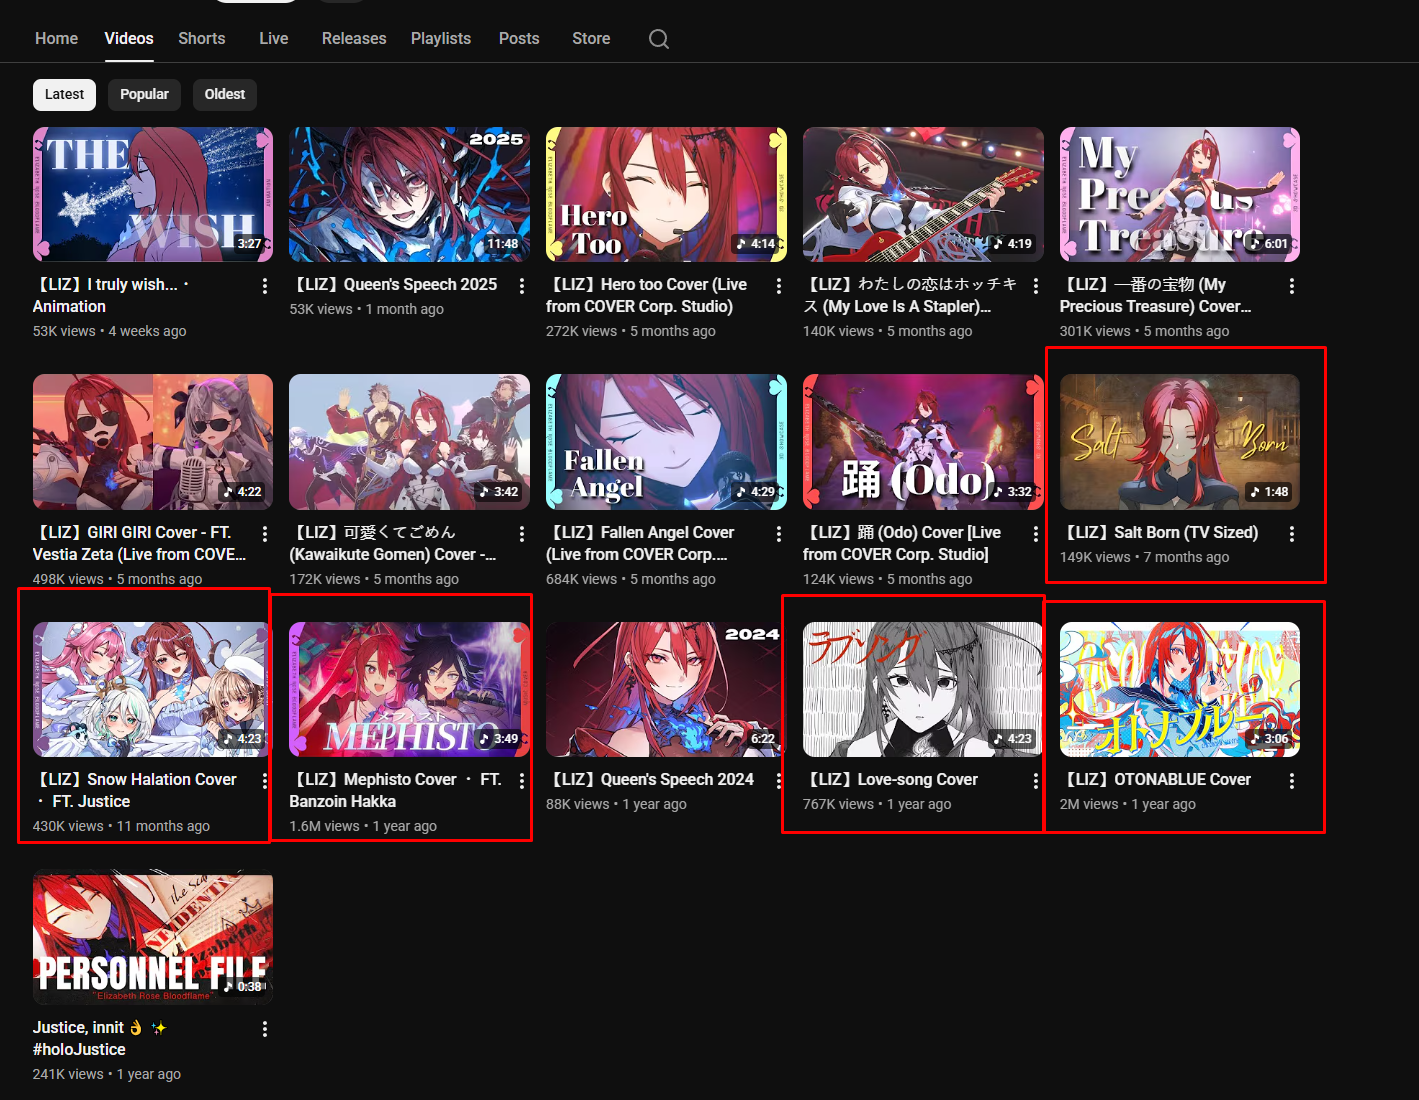The height and width of the screenshot is (1100, 1419).
Task: Open 'Snow Halation Cover FT. Justice' title
Action: pos(135,790)
